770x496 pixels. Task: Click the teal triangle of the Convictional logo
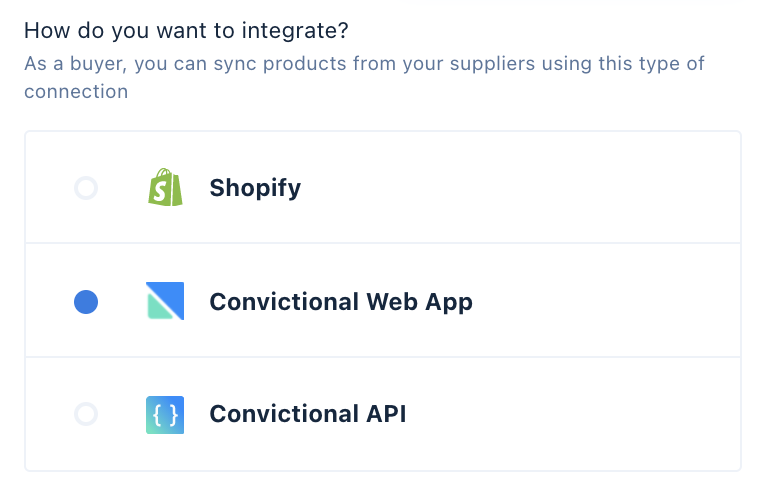(x=159, y=307)
